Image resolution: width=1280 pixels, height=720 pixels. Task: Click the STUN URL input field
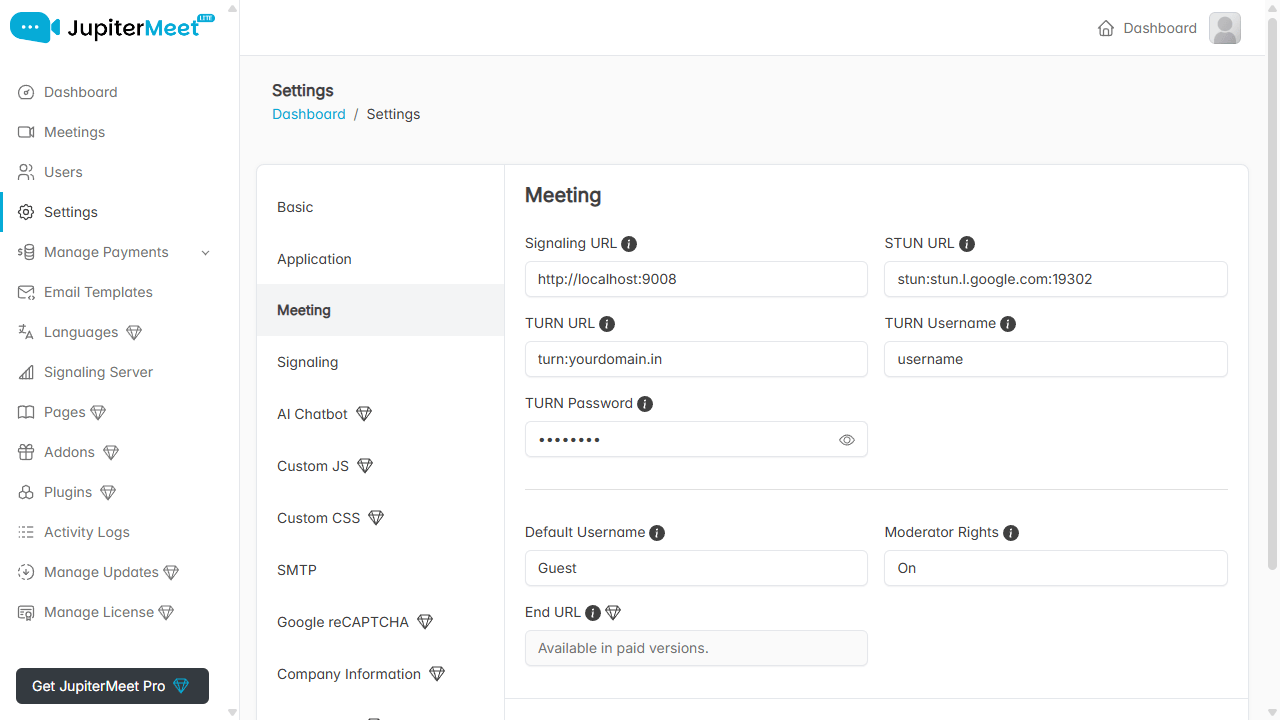tap(1056, 279)
